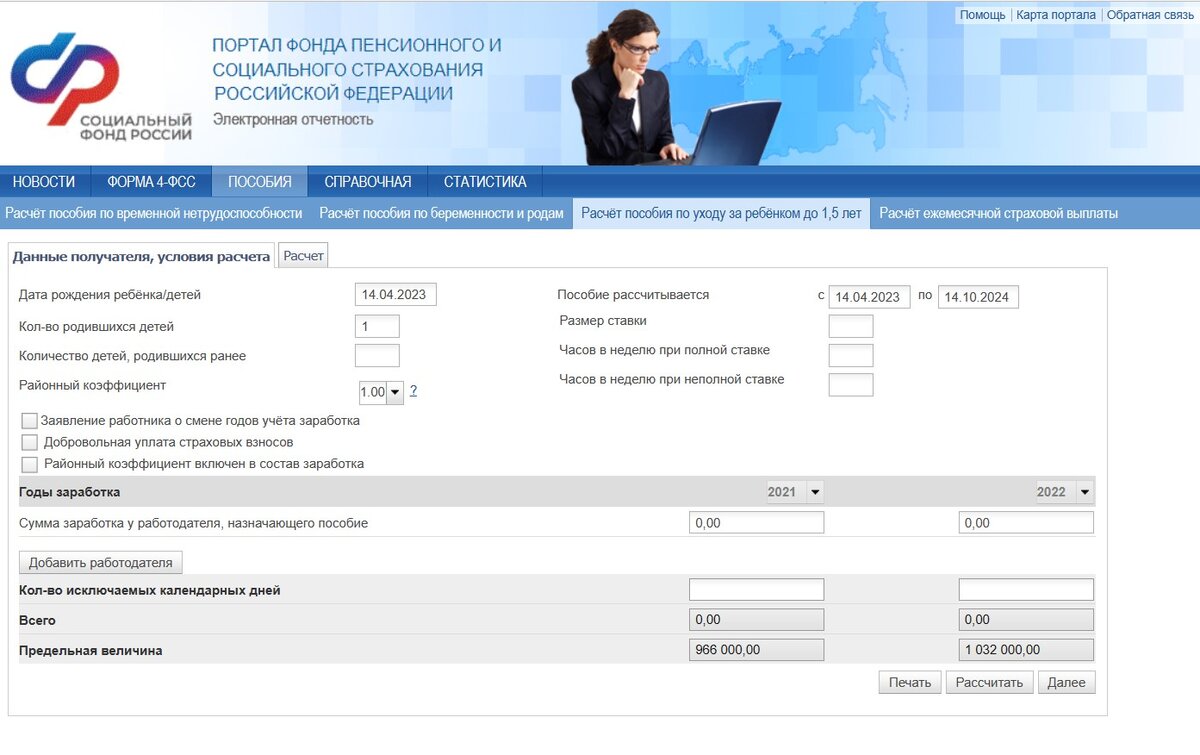
Task: Click the Рассчитать button
Action: click(x=989, y=682)
